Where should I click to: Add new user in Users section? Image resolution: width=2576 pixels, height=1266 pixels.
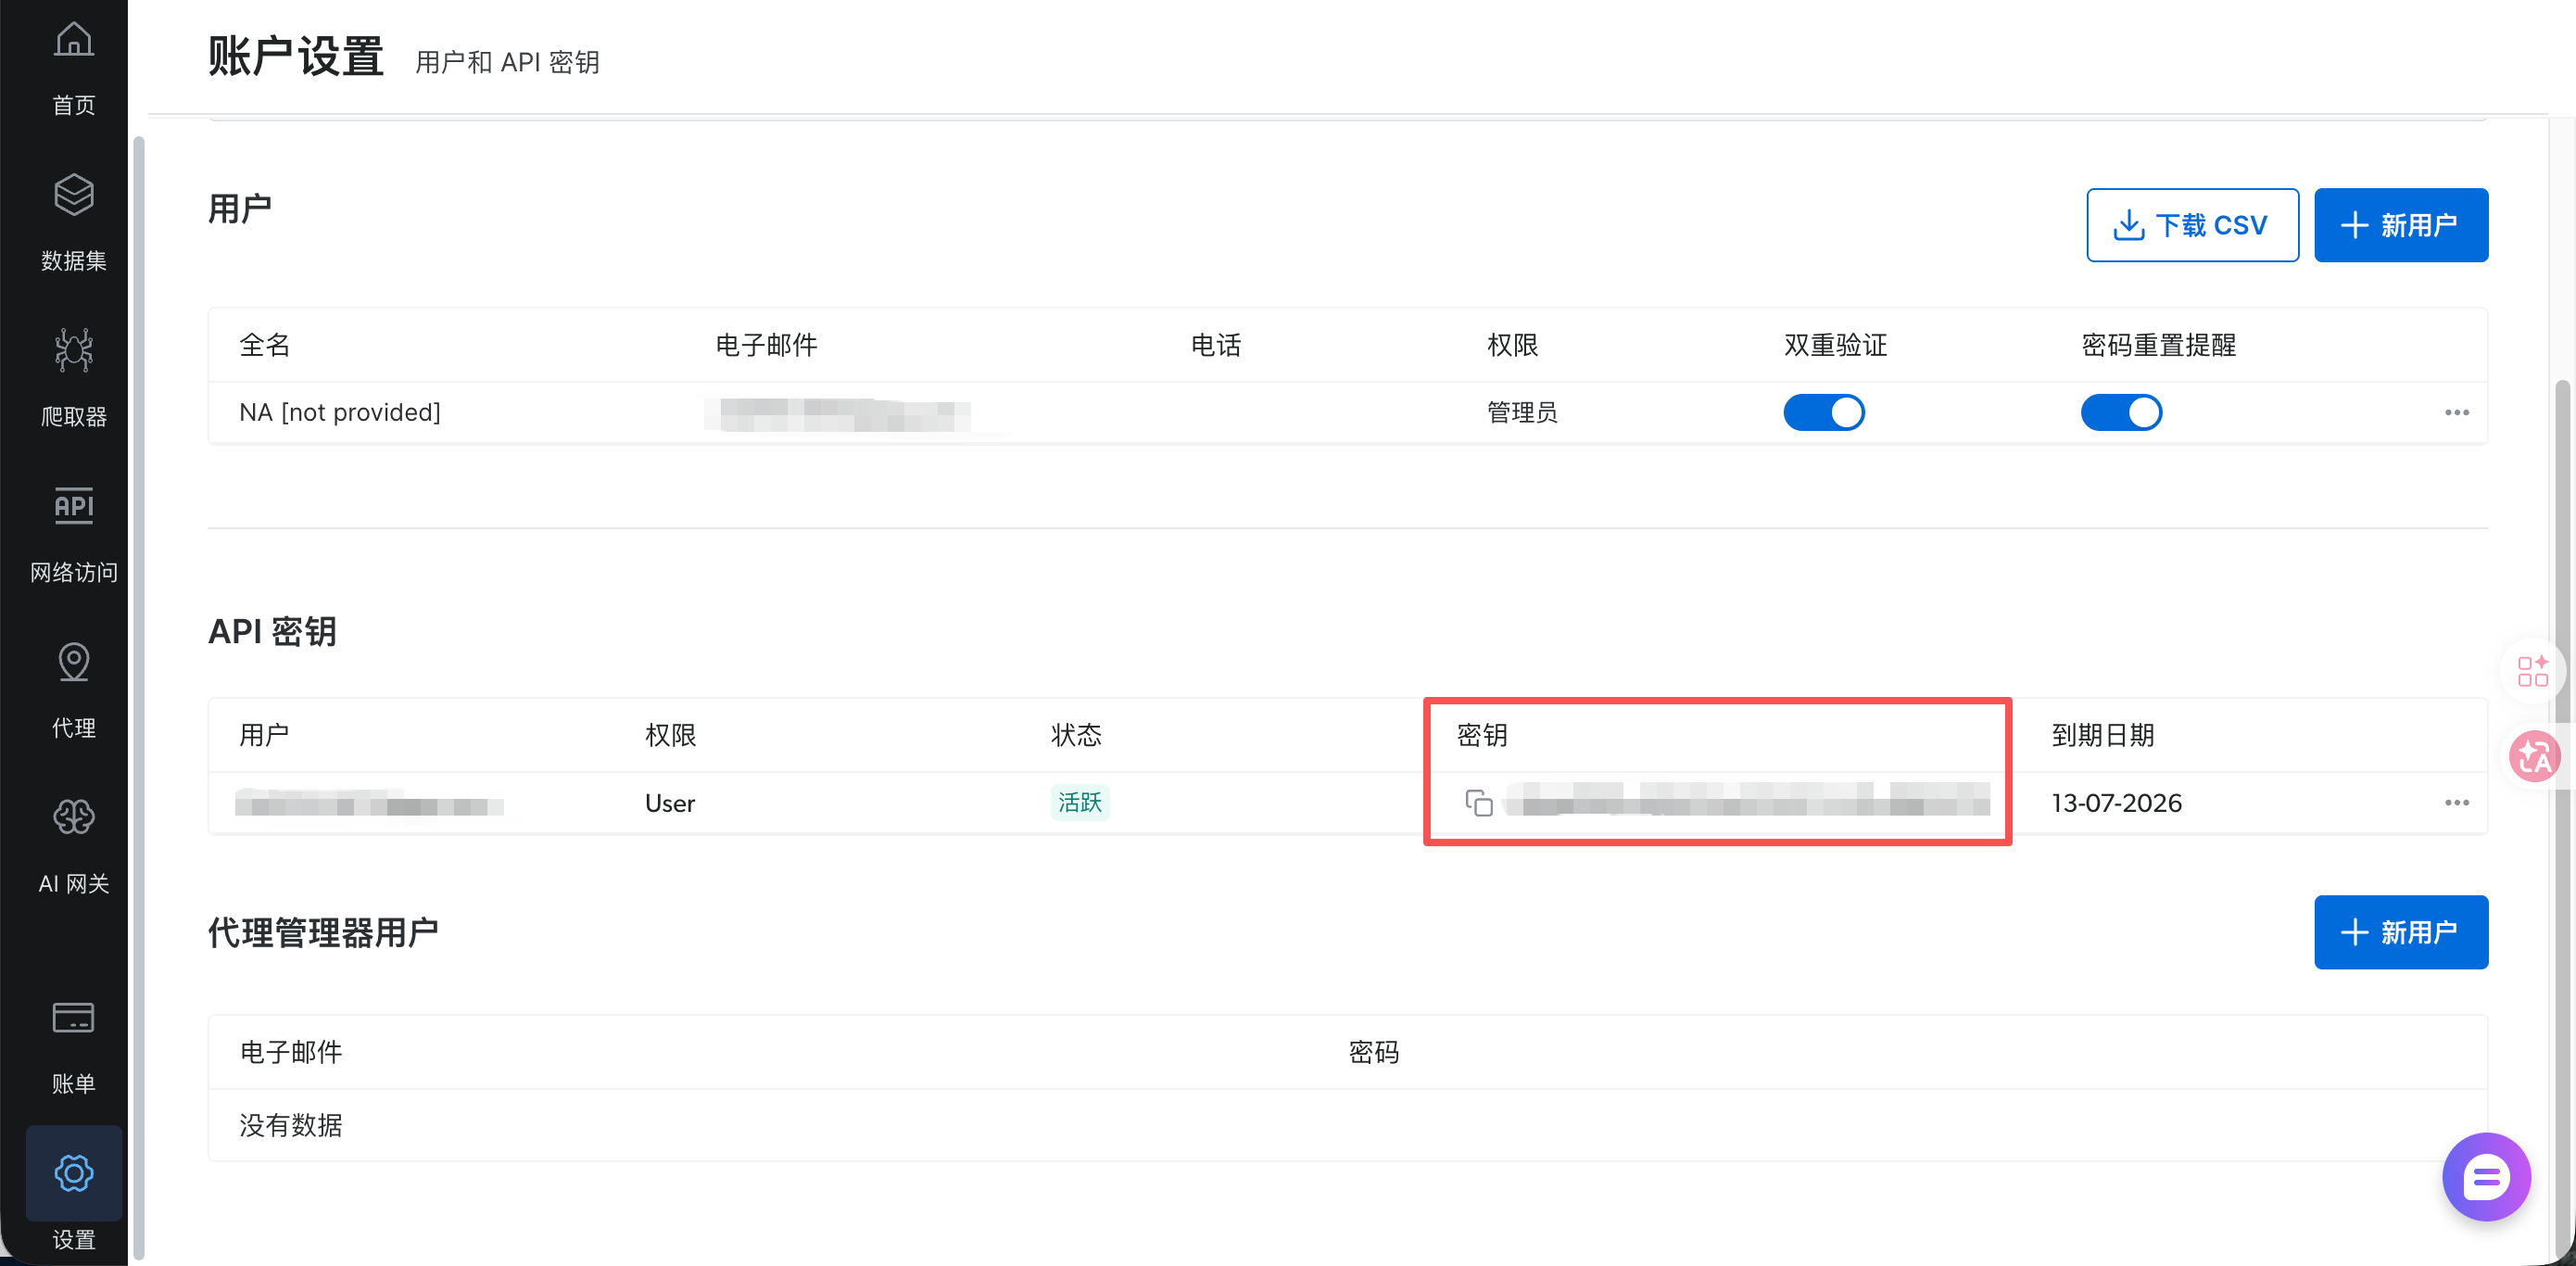[2400, 225]
